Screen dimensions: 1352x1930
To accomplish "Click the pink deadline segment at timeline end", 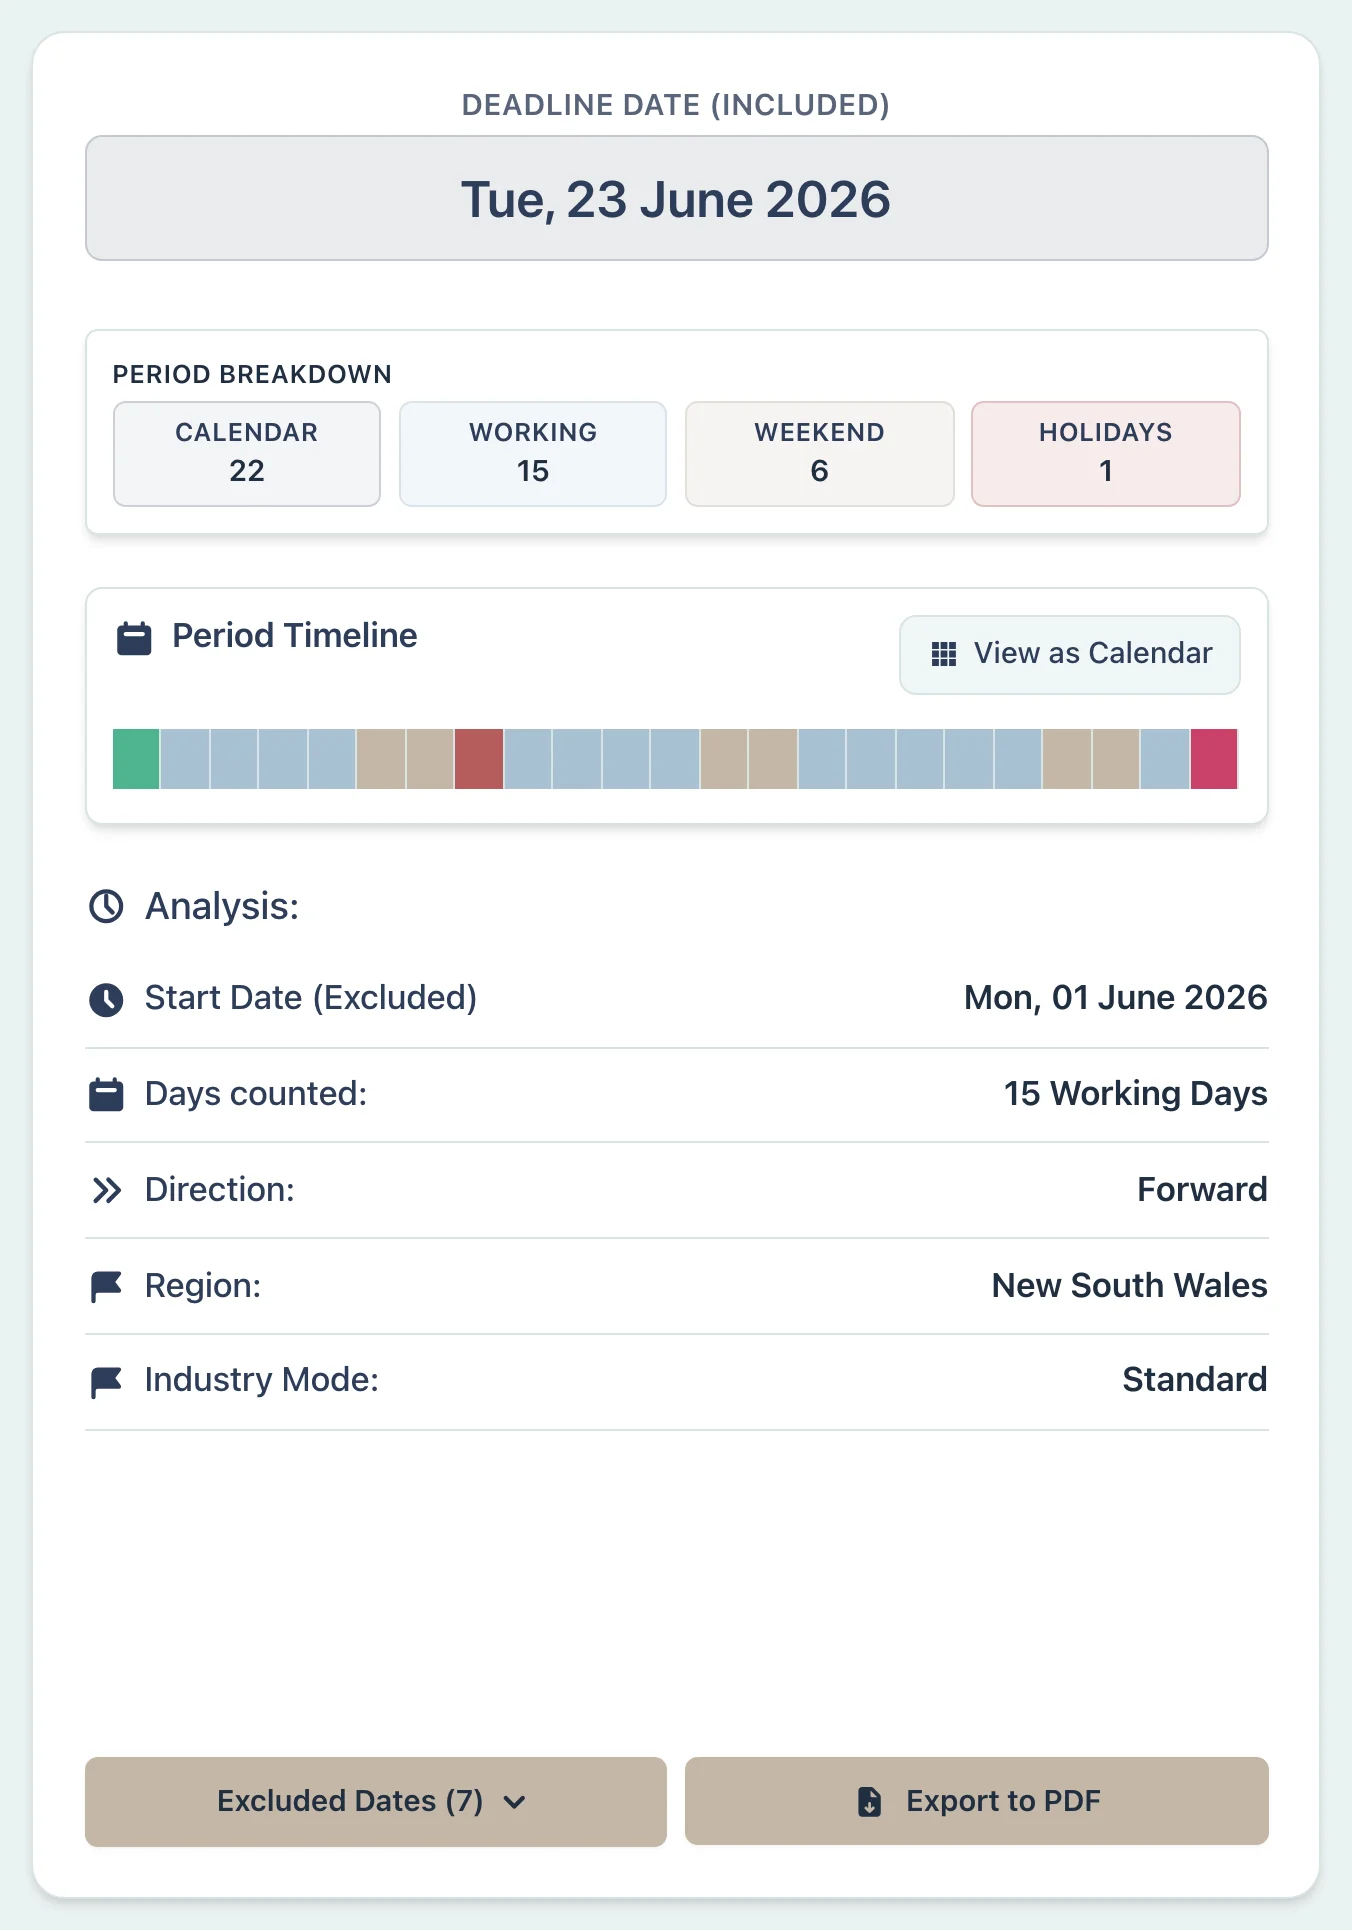I will (1214, 759).
